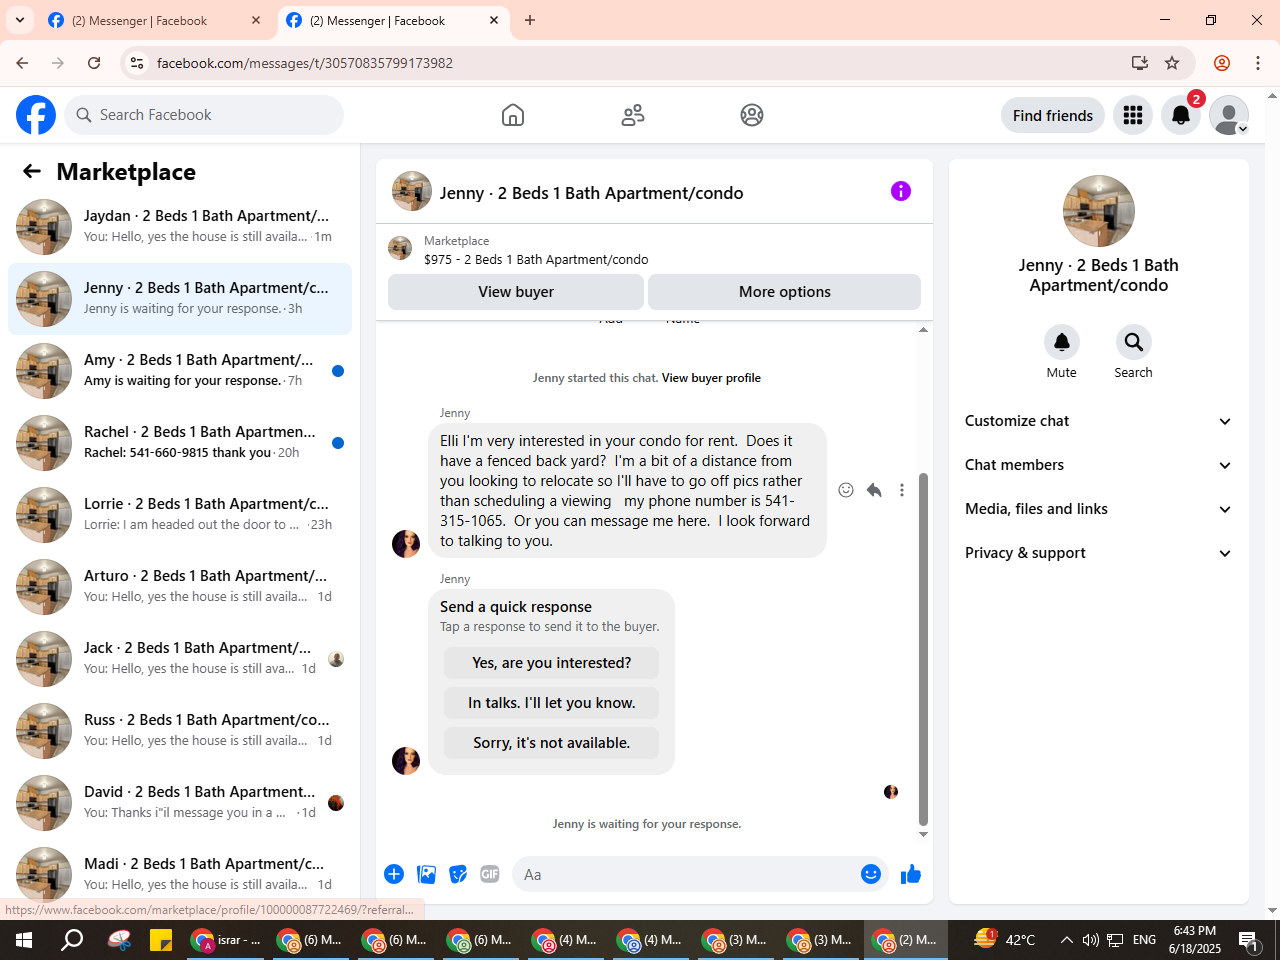Viewport: 1280px width, 960px height.
Task: Open Madi's conversation in the list
Action: (x=180, y=875)
